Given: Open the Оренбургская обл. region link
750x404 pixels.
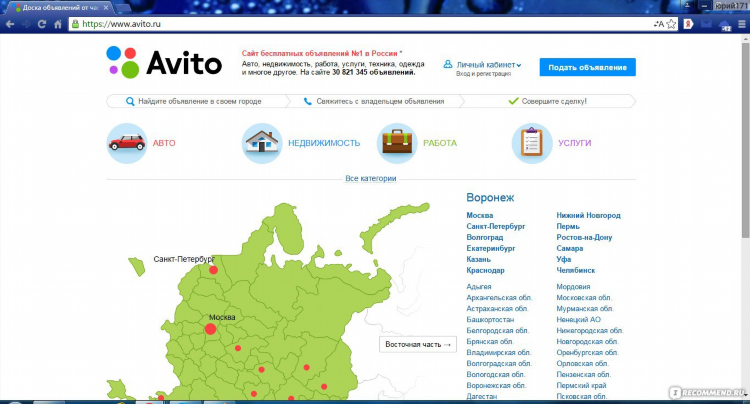Looking at the screenshot, I should [587, 352].
